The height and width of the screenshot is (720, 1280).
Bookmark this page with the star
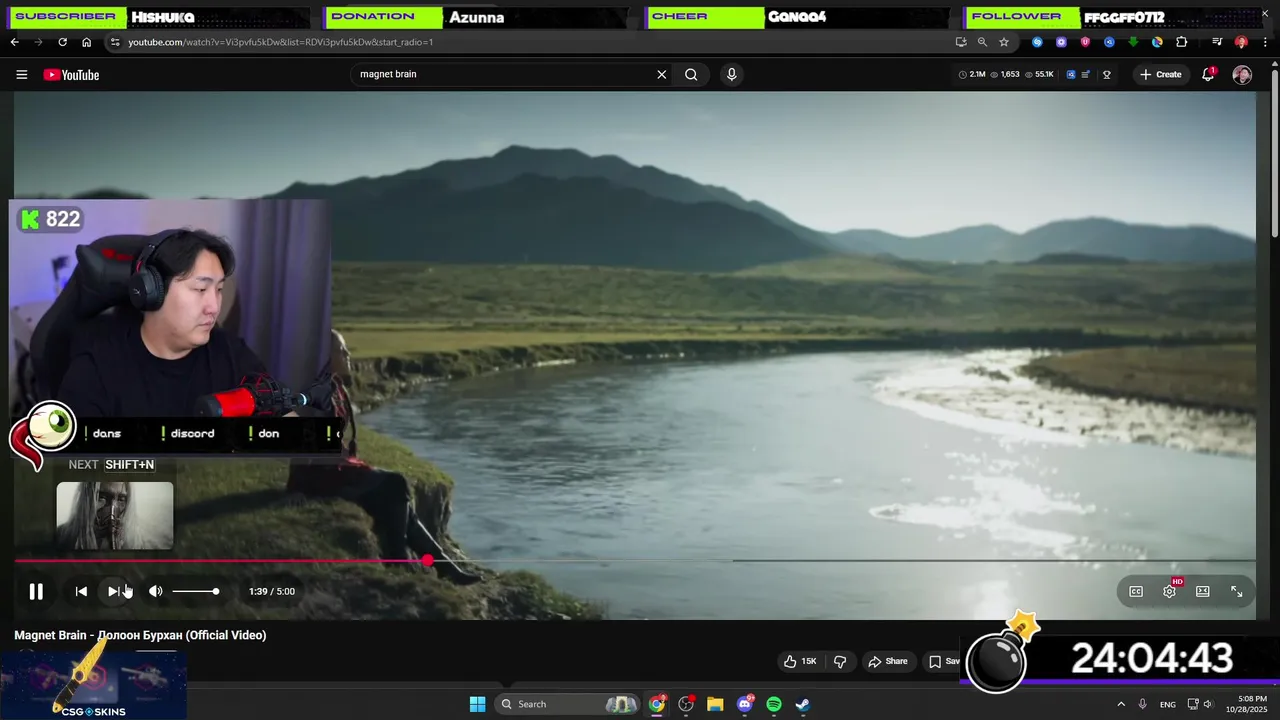coord(1004,42)
